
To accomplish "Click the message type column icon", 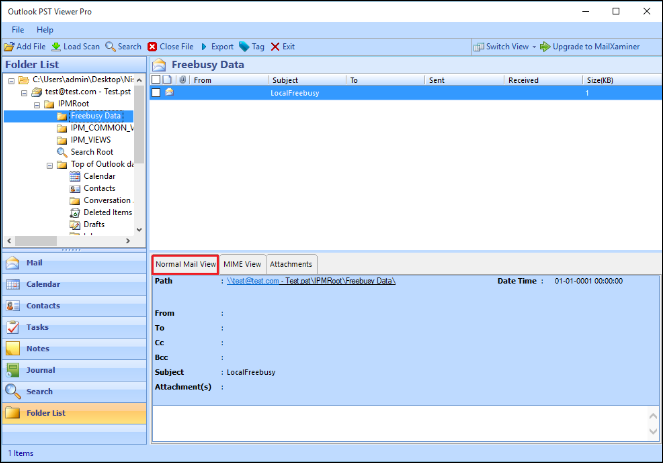I will [x=167, y=79].
